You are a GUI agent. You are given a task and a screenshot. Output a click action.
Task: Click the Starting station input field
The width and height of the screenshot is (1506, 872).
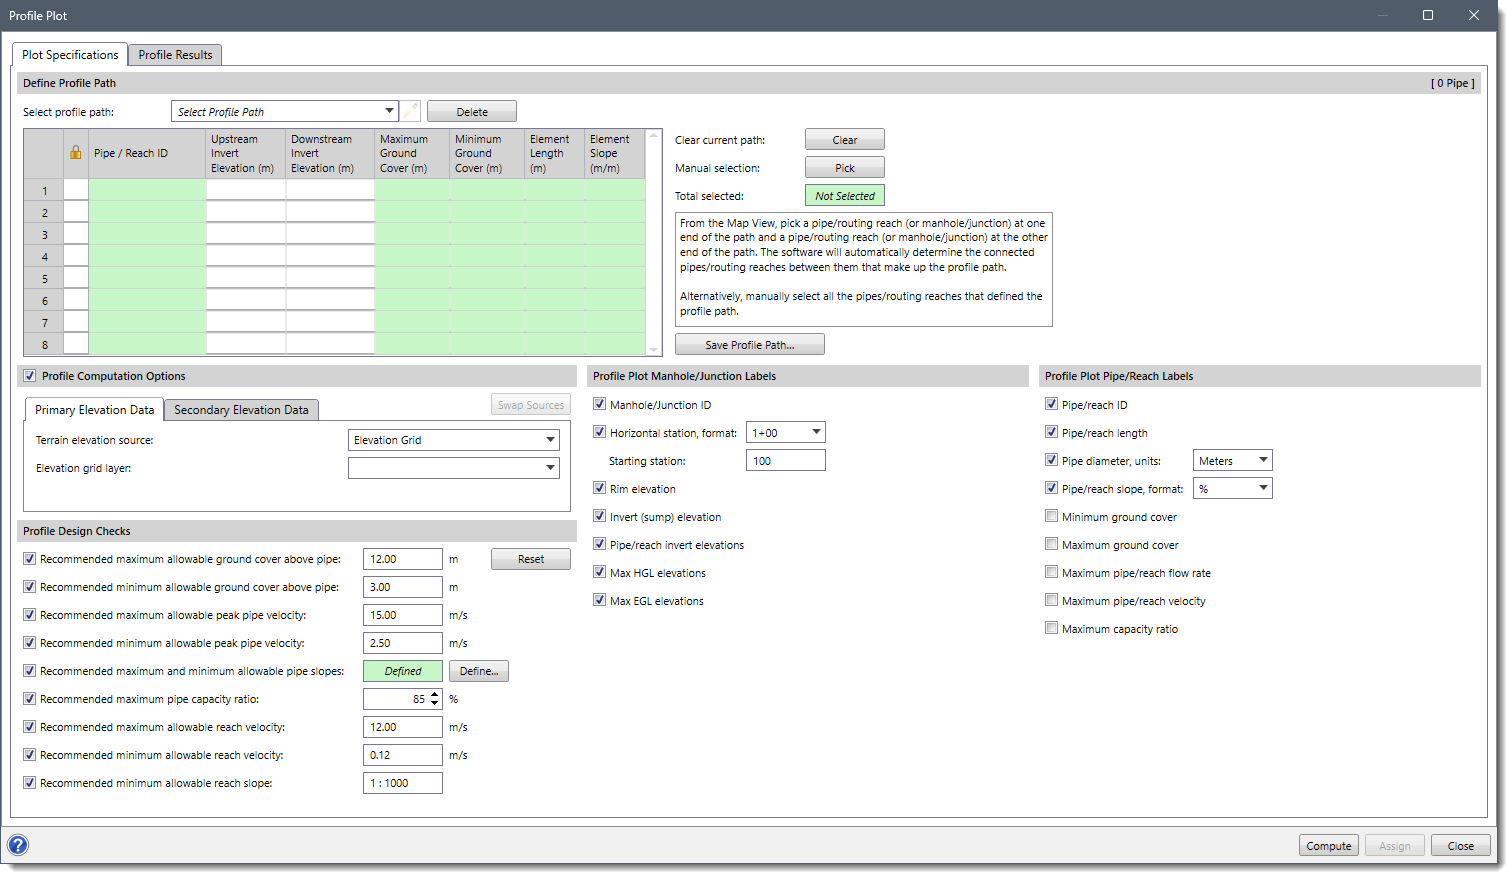pos(785,460)
